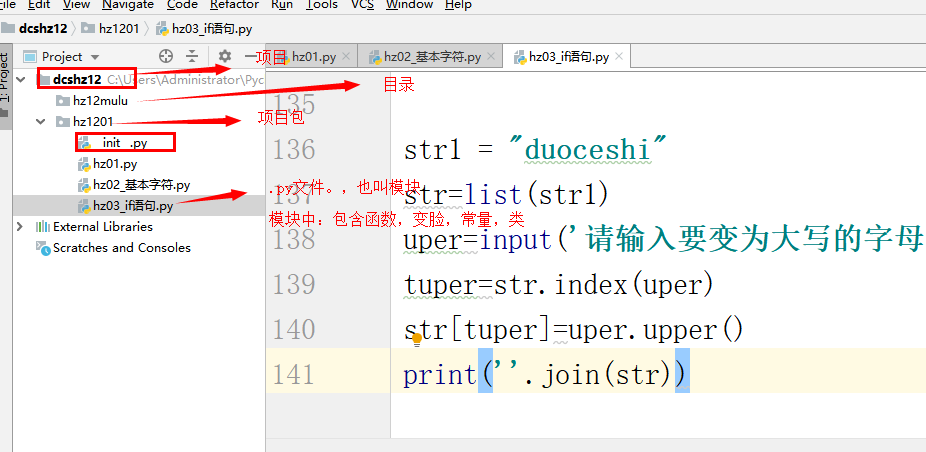Open the Help menu
926x452 pixels.
point(458,5)
